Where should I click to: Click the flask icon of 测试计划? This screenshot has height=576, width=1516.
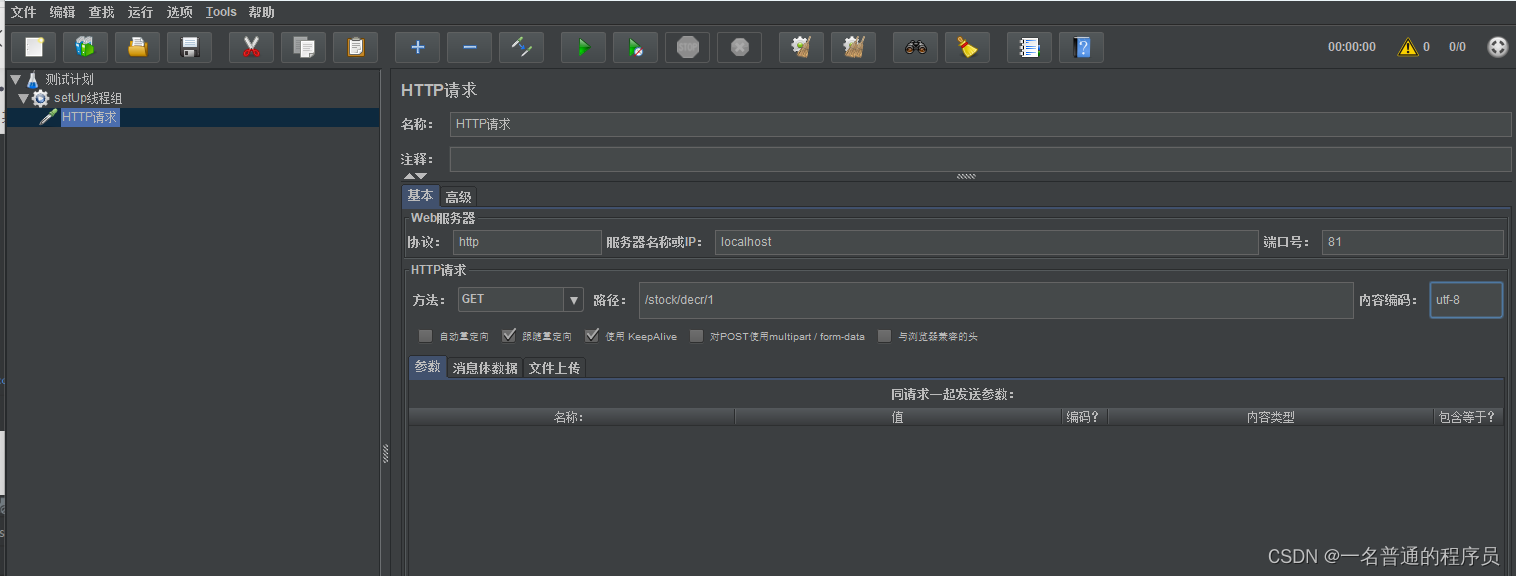(33, 79)
